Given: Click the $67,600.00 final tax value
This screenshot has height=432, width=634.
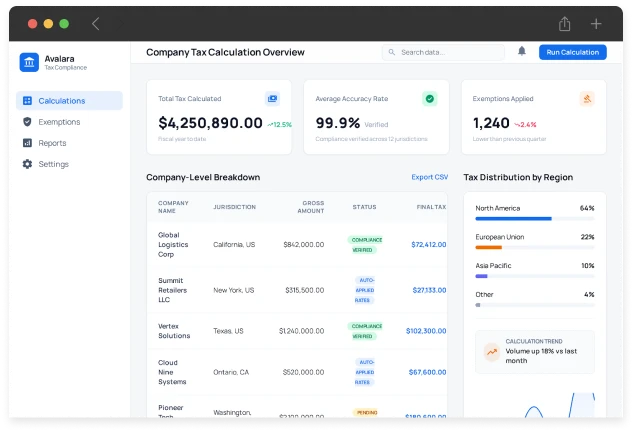Looking at the screenshot, I should (x=427, y=372).
